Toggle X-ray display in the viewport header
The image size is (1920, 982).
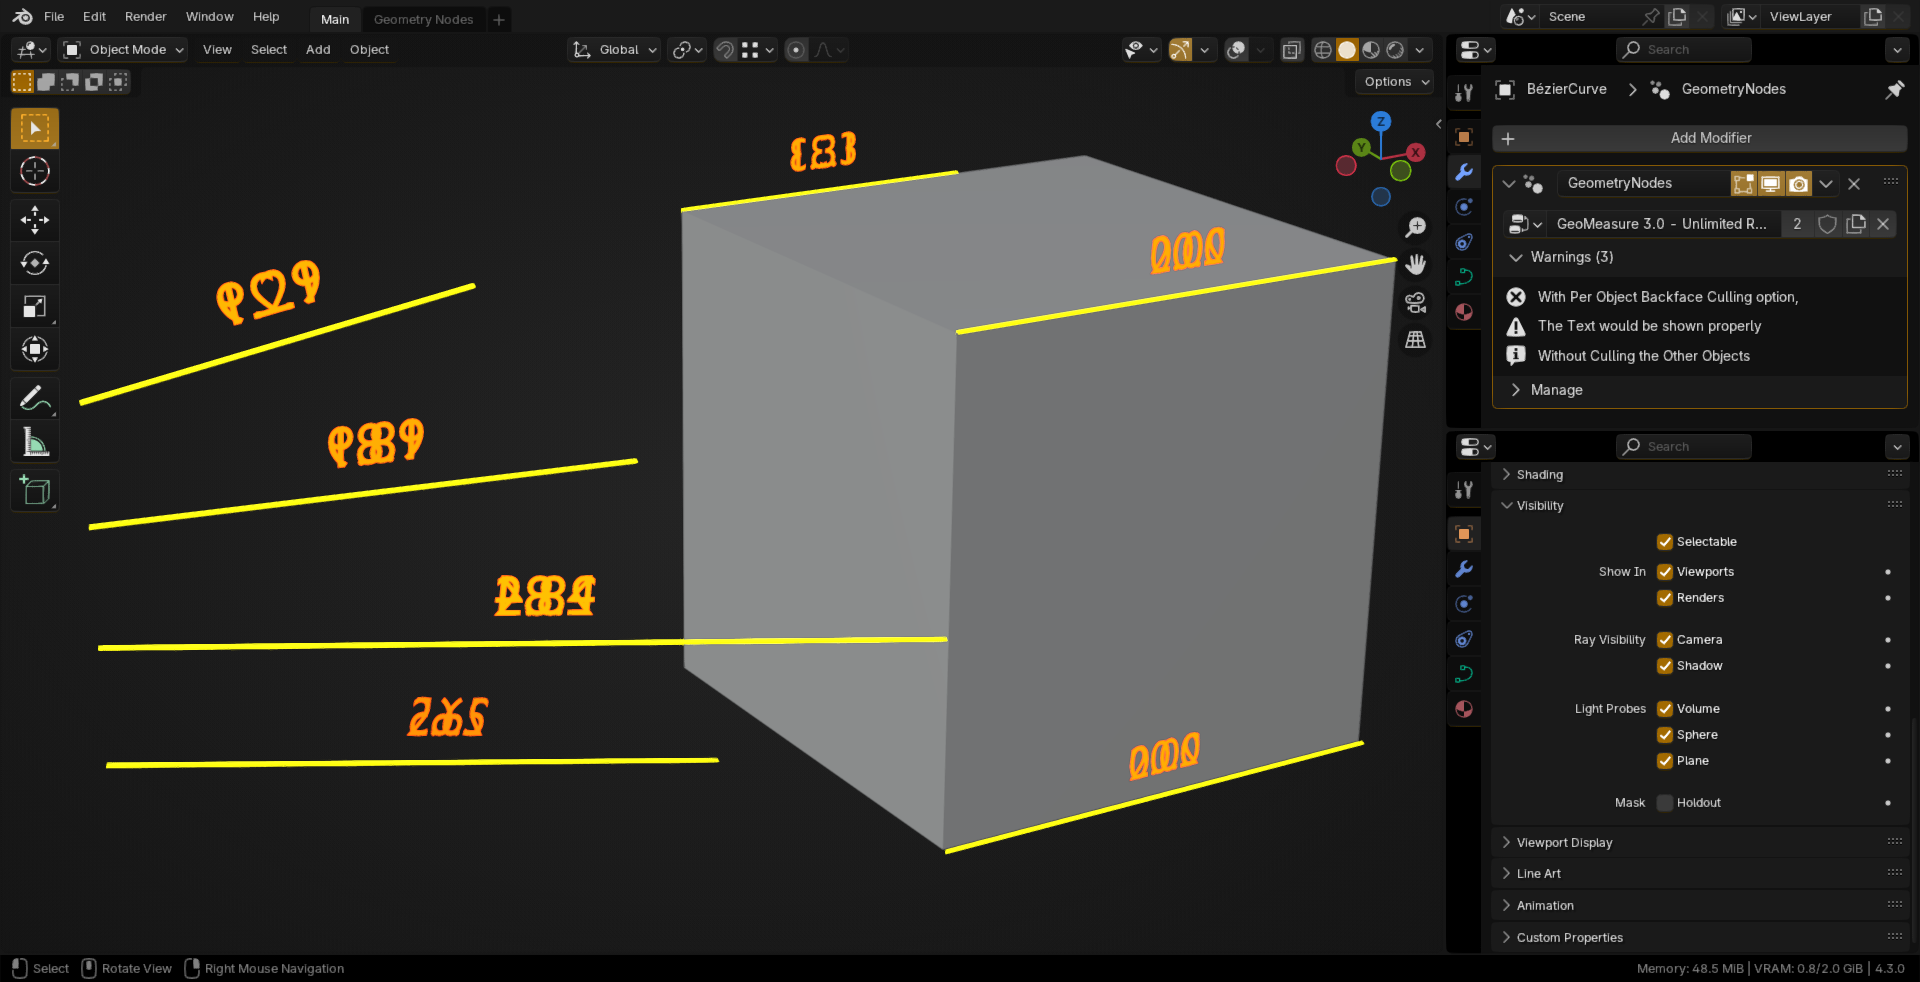(x=1292, y=50)
